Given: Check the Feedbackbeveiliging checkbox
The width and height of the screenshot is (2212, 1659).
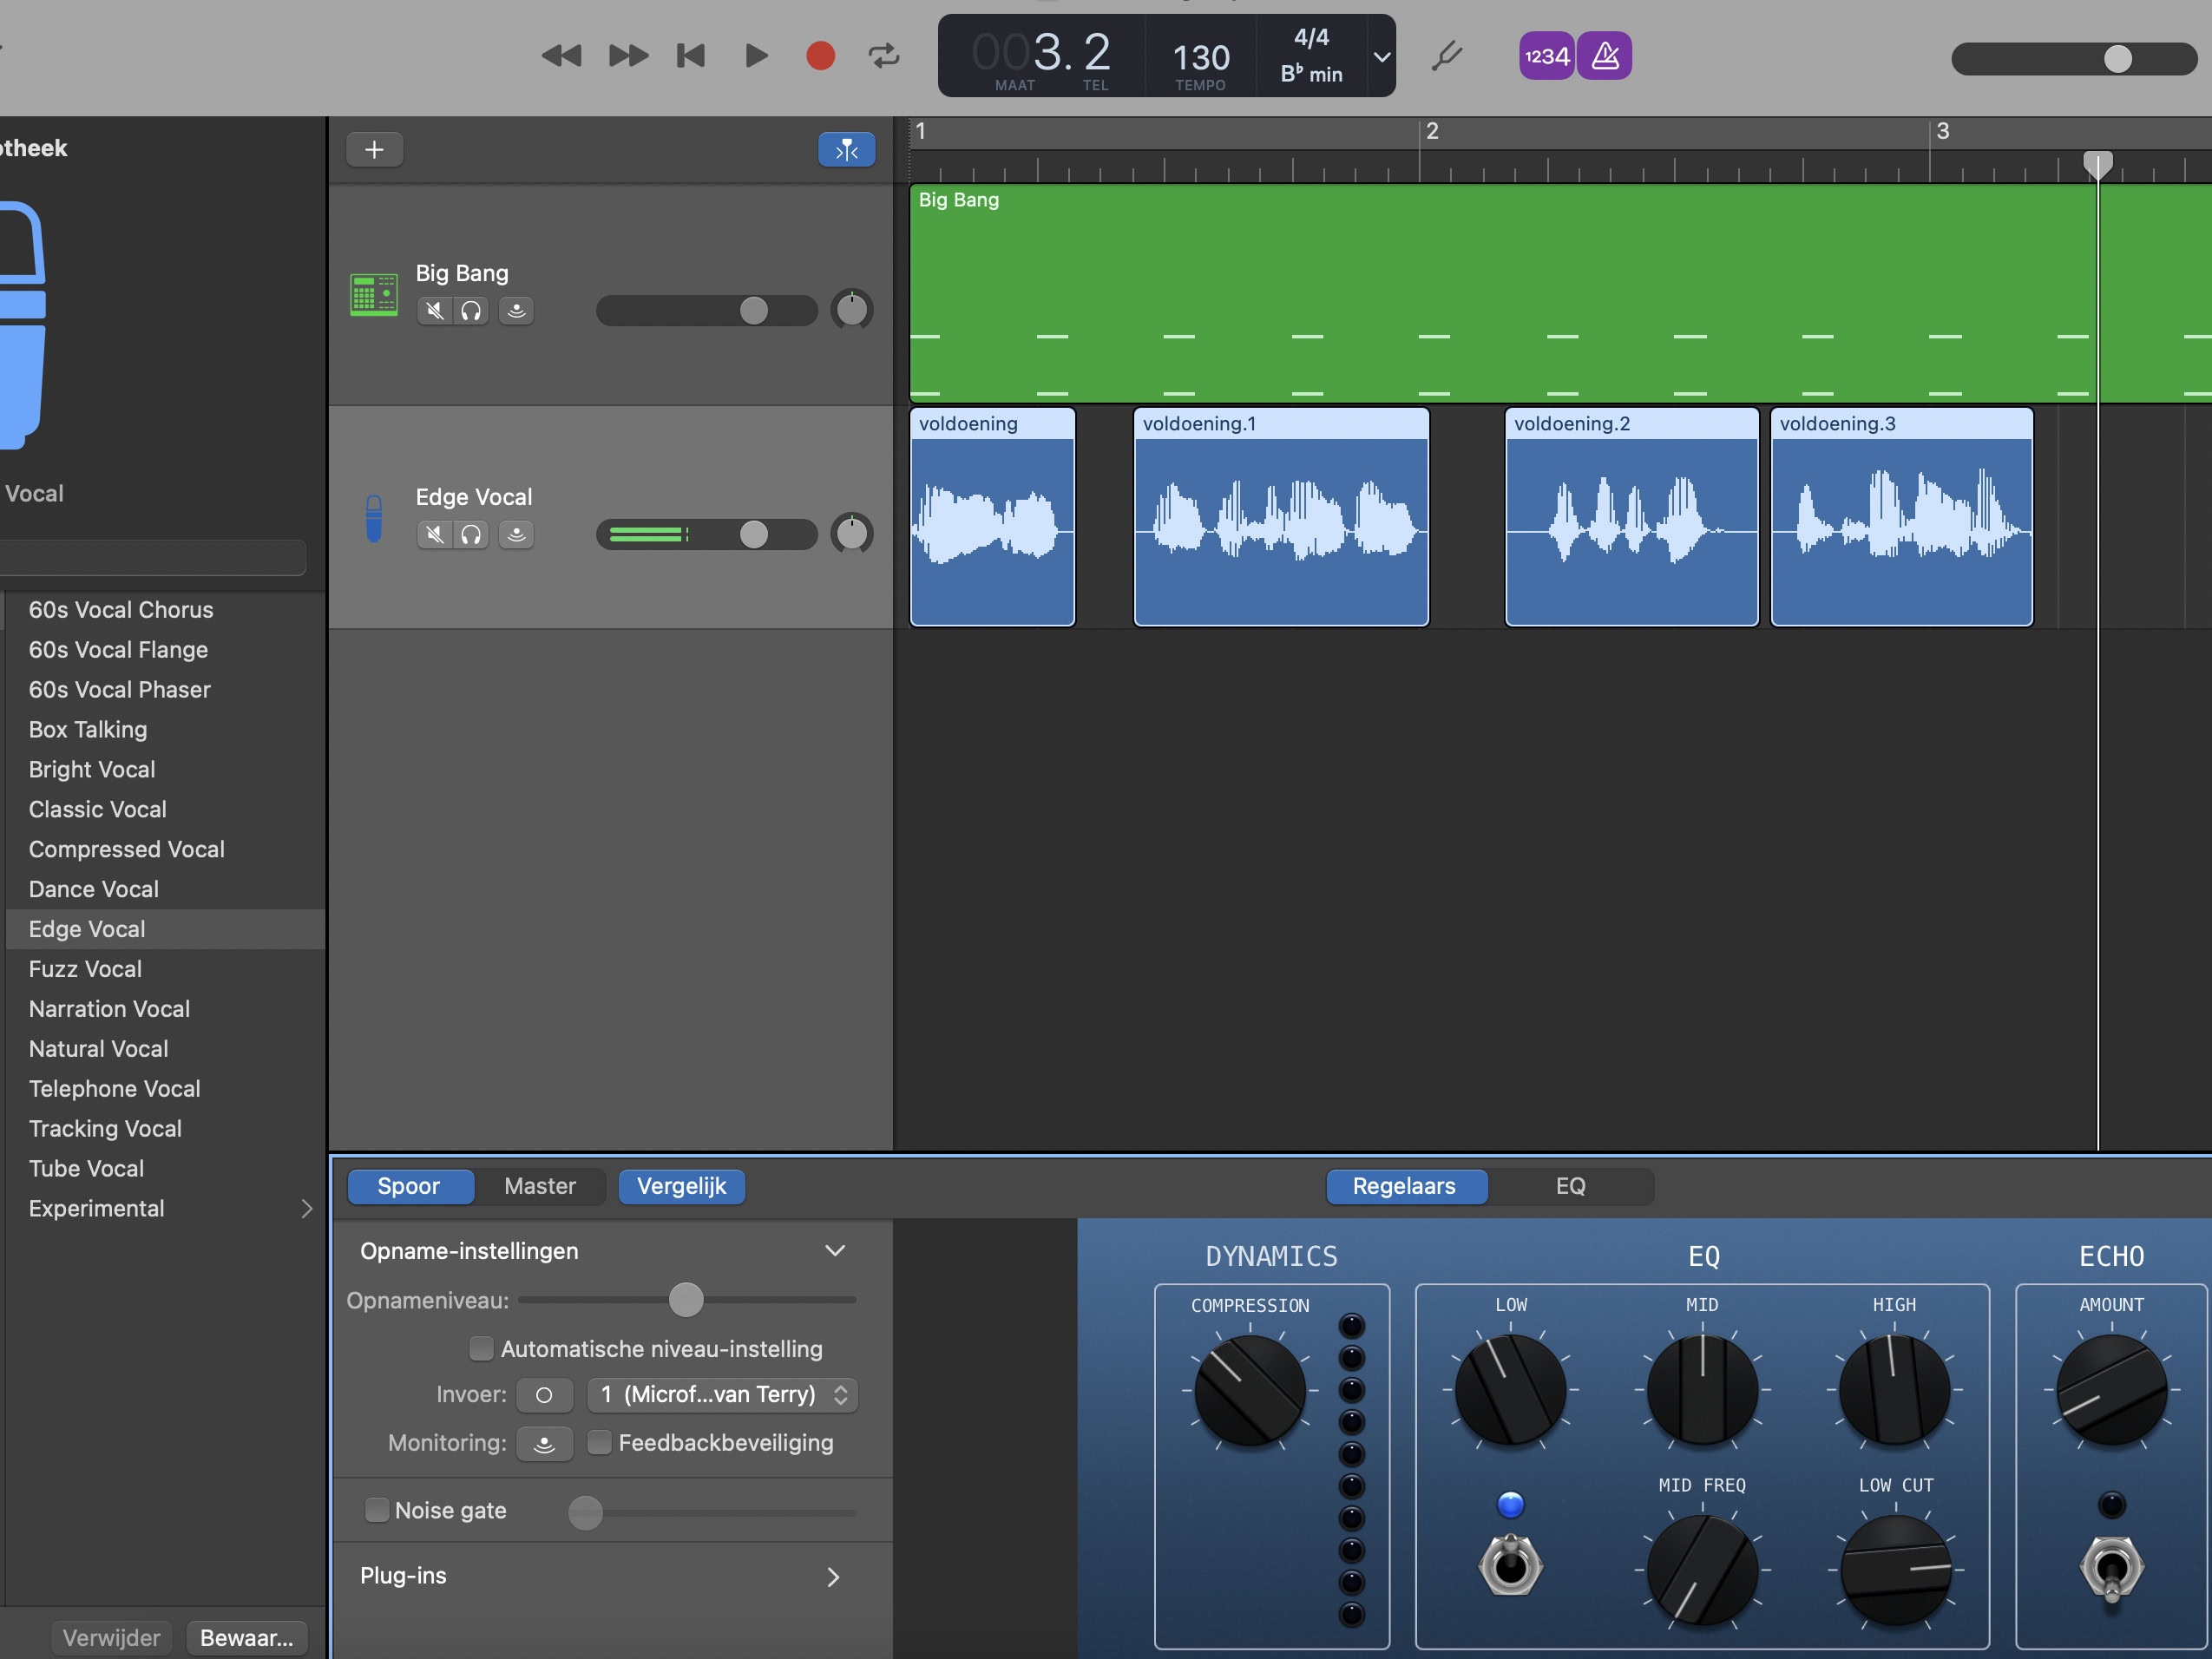Looking at the screenshot, I should click(x=599, y=1443).
